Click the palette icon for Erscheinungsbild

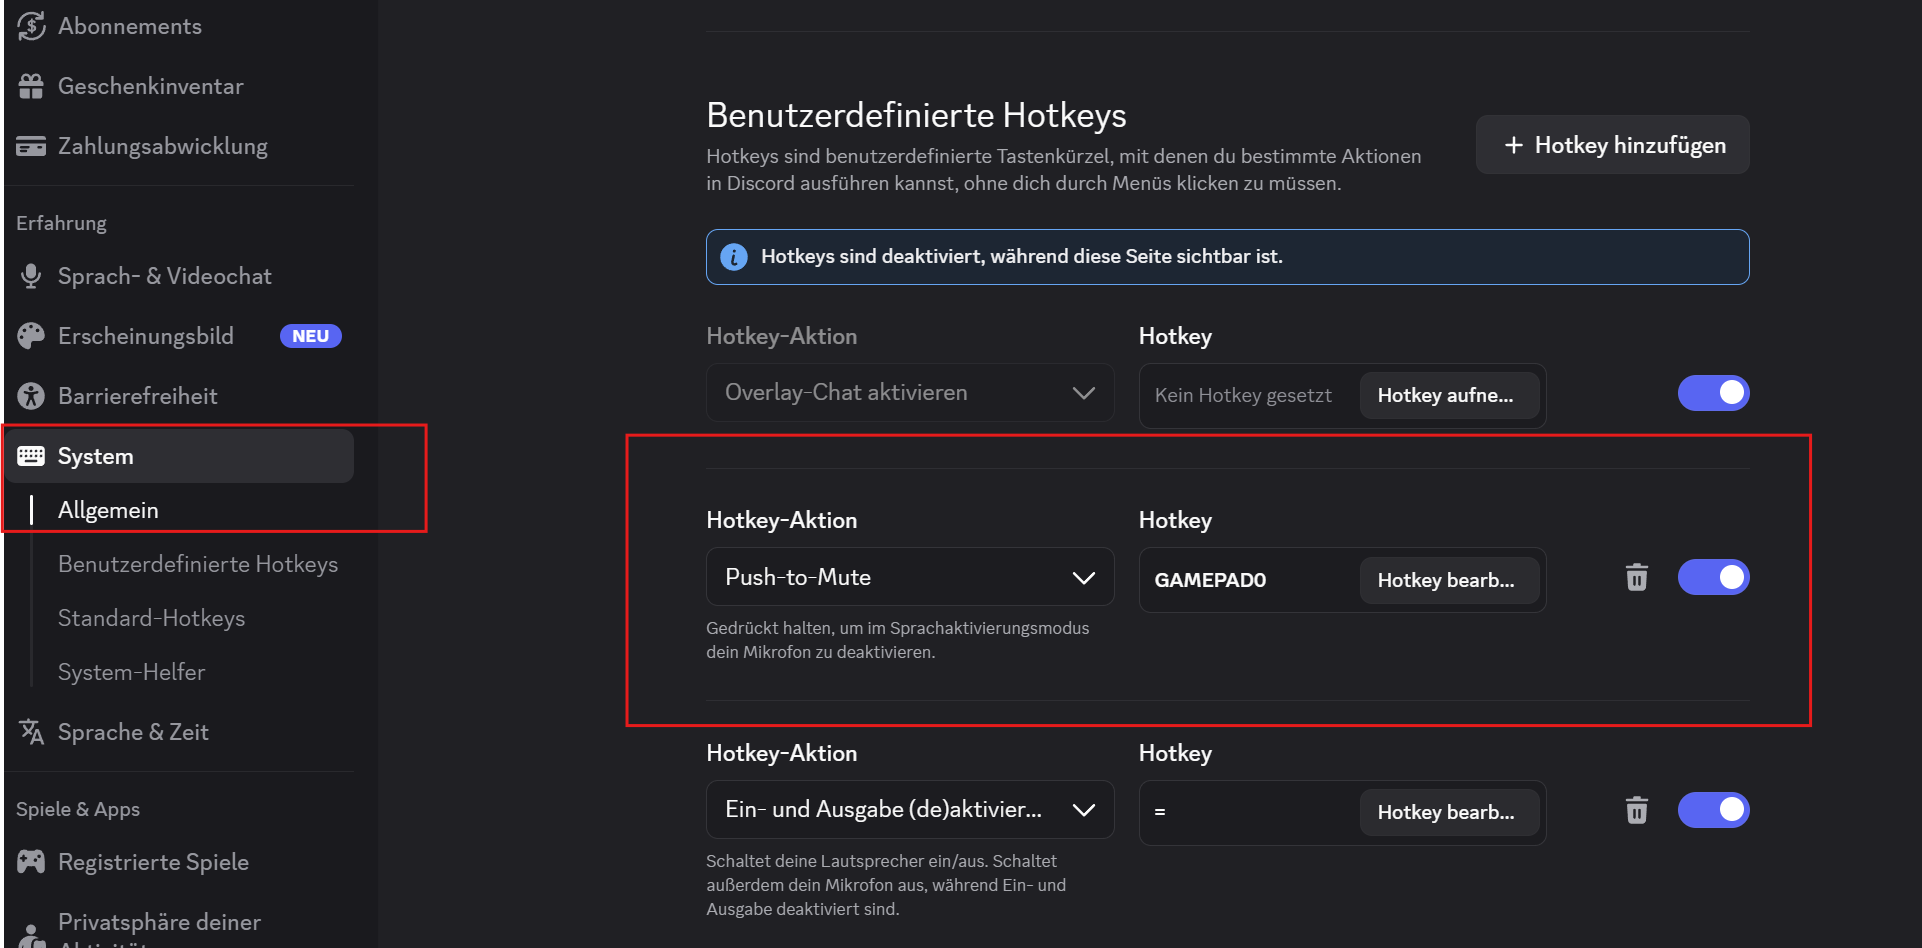pos(31,336)
